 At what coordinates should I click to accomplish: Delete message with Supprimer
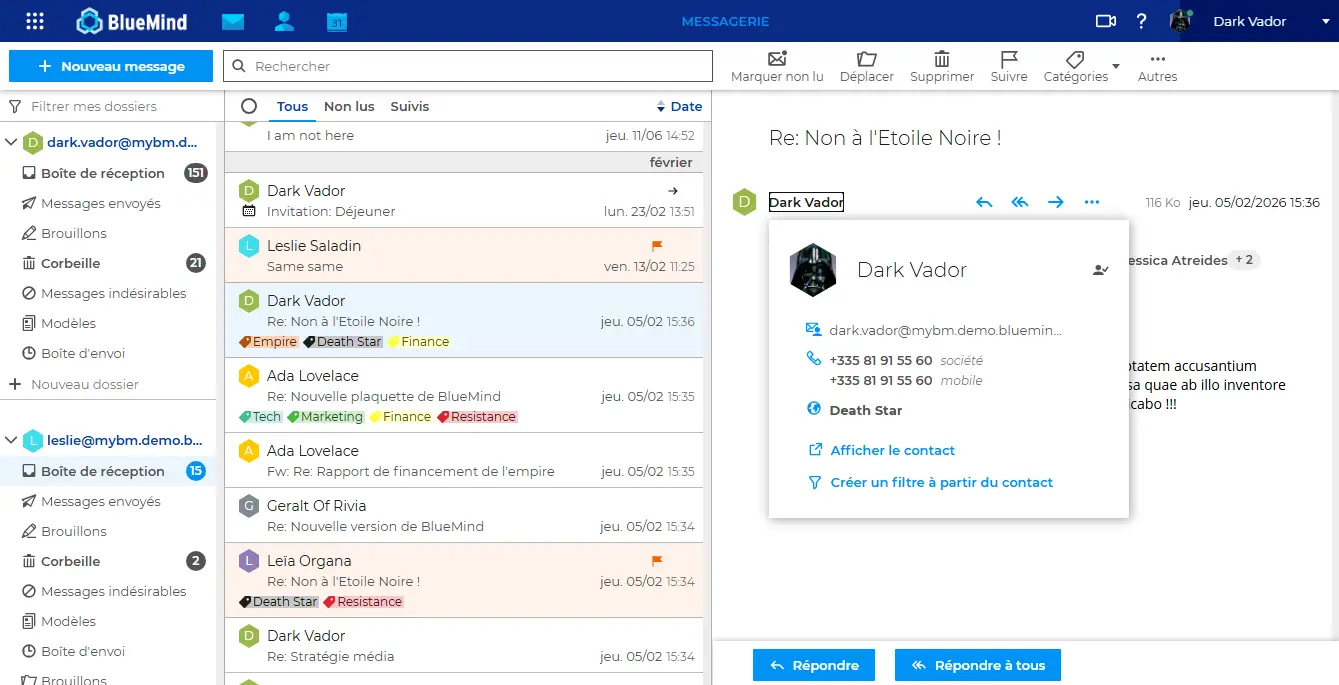942,67
